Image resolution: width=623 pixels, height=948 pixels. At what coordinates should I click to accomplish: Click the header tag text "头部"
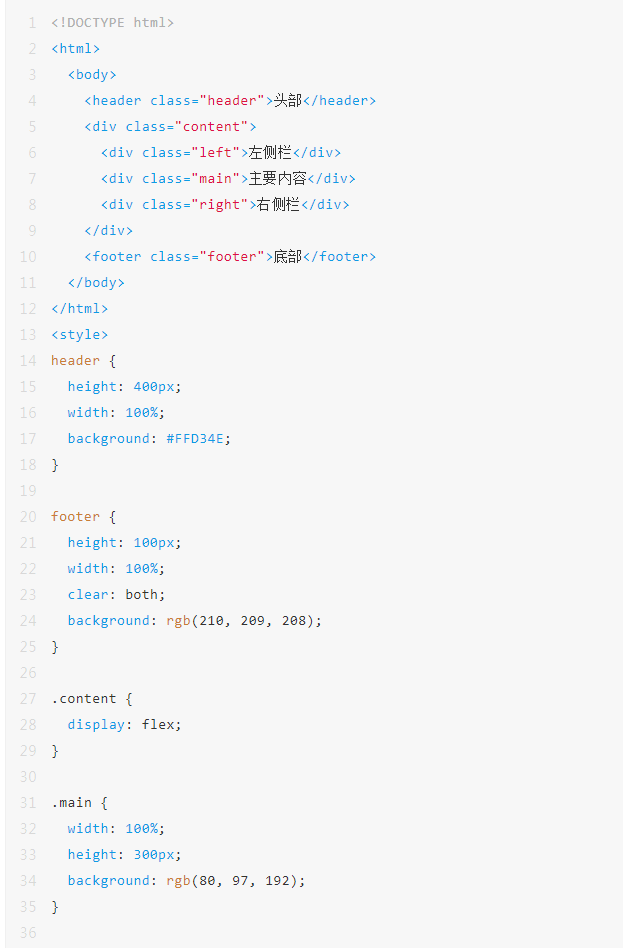tap(288, 100)
